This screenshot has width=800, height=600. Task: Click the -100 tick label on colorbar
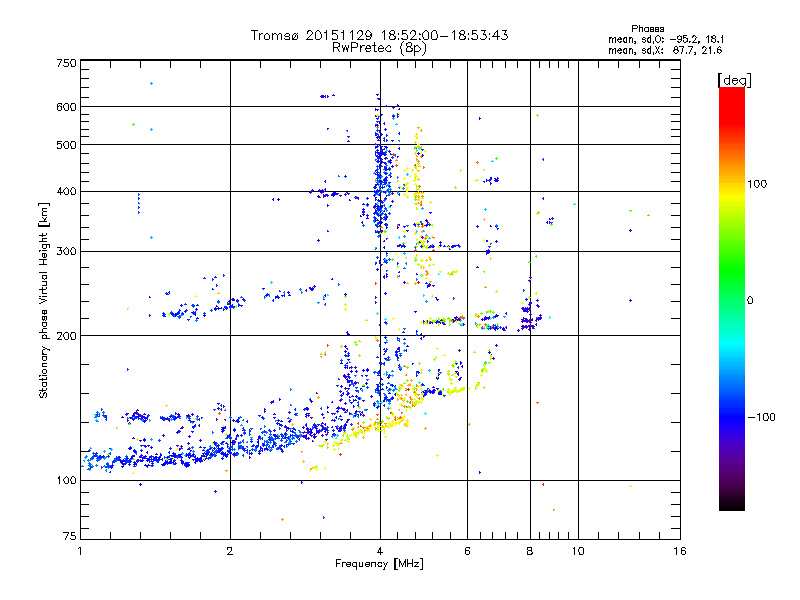(x=760, y=416)
